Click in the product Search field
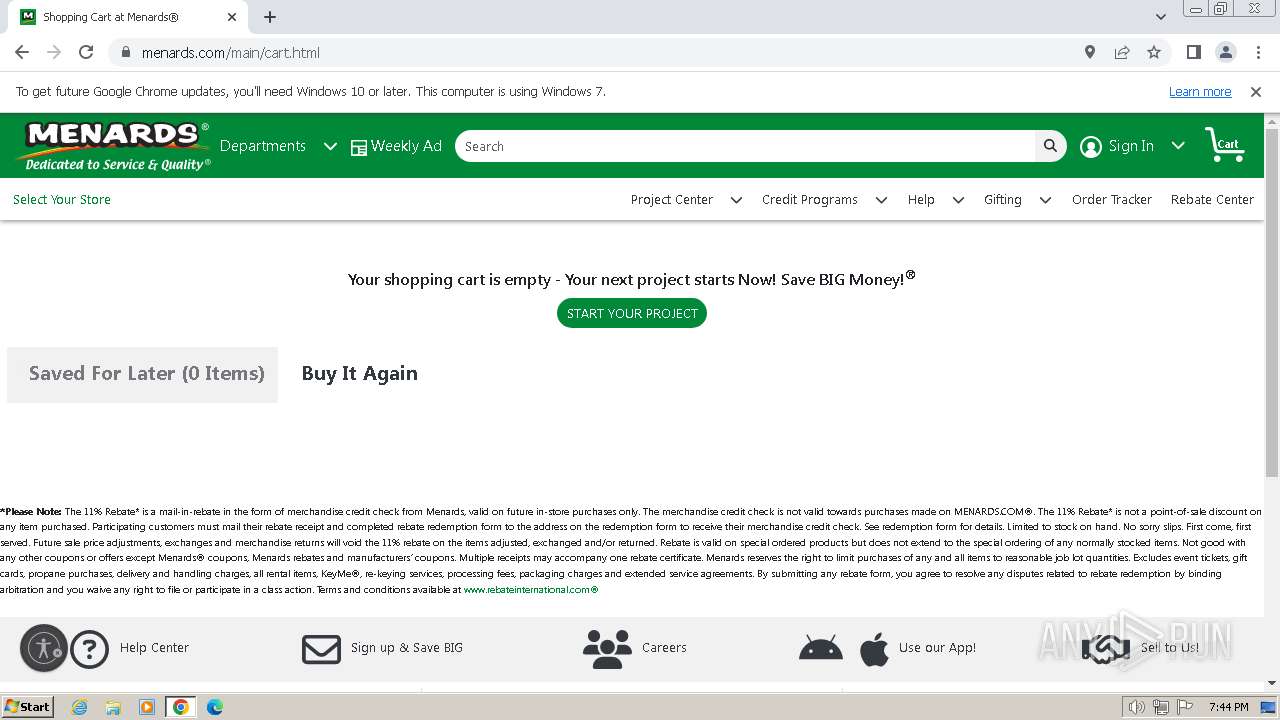This screenshot has height=720, width=1280. click(745, 146)
